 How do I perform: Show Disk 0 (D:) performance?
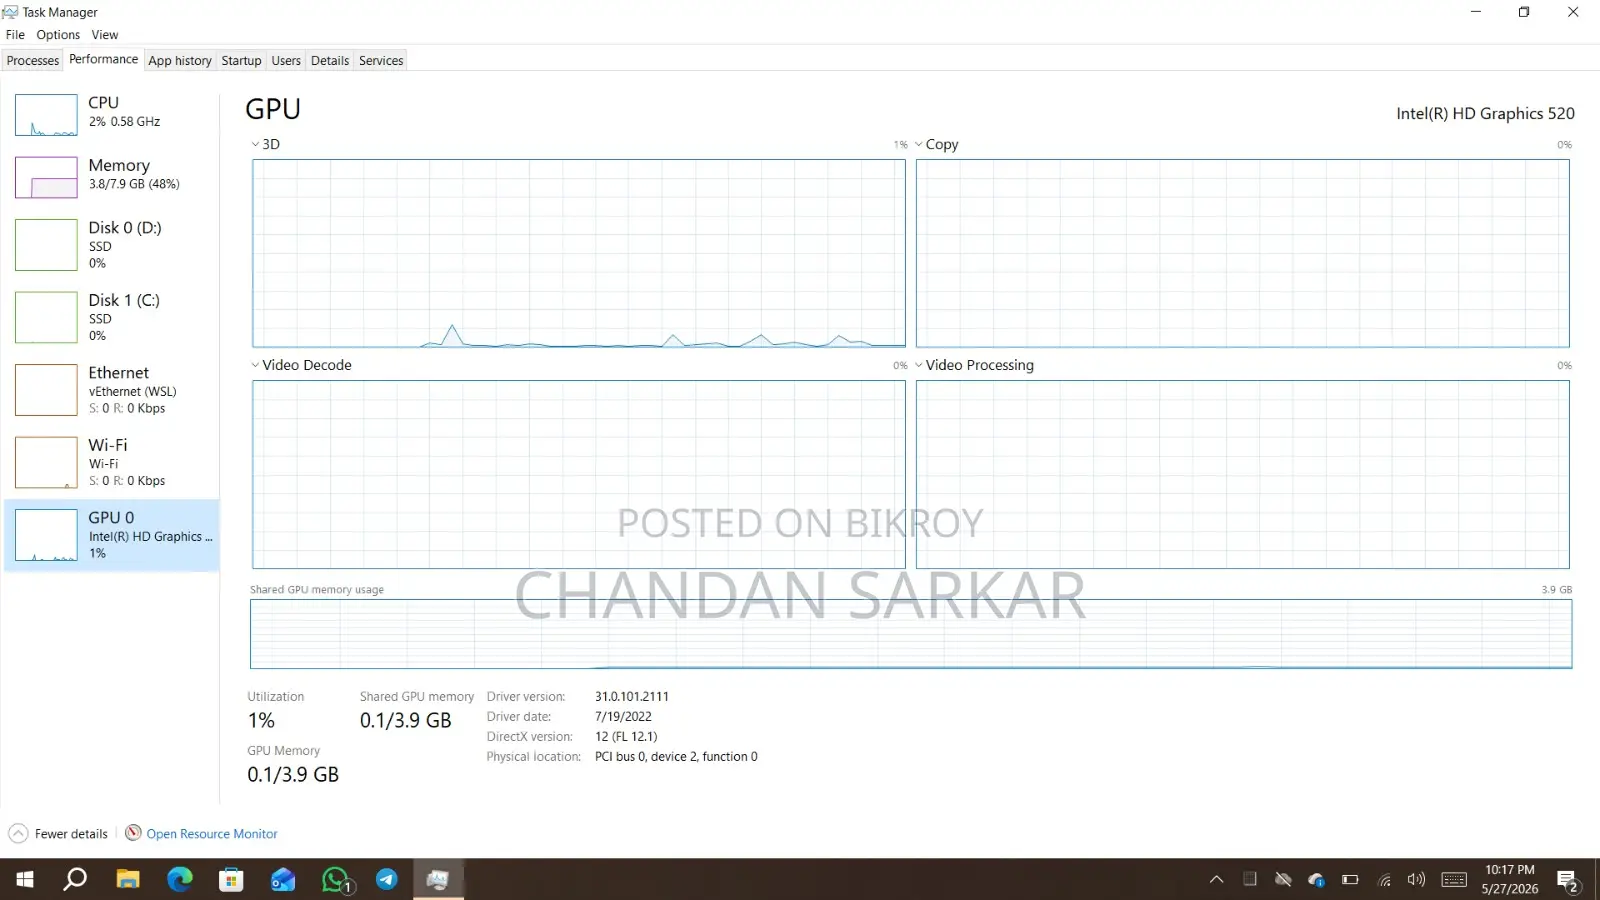point(112,245)
